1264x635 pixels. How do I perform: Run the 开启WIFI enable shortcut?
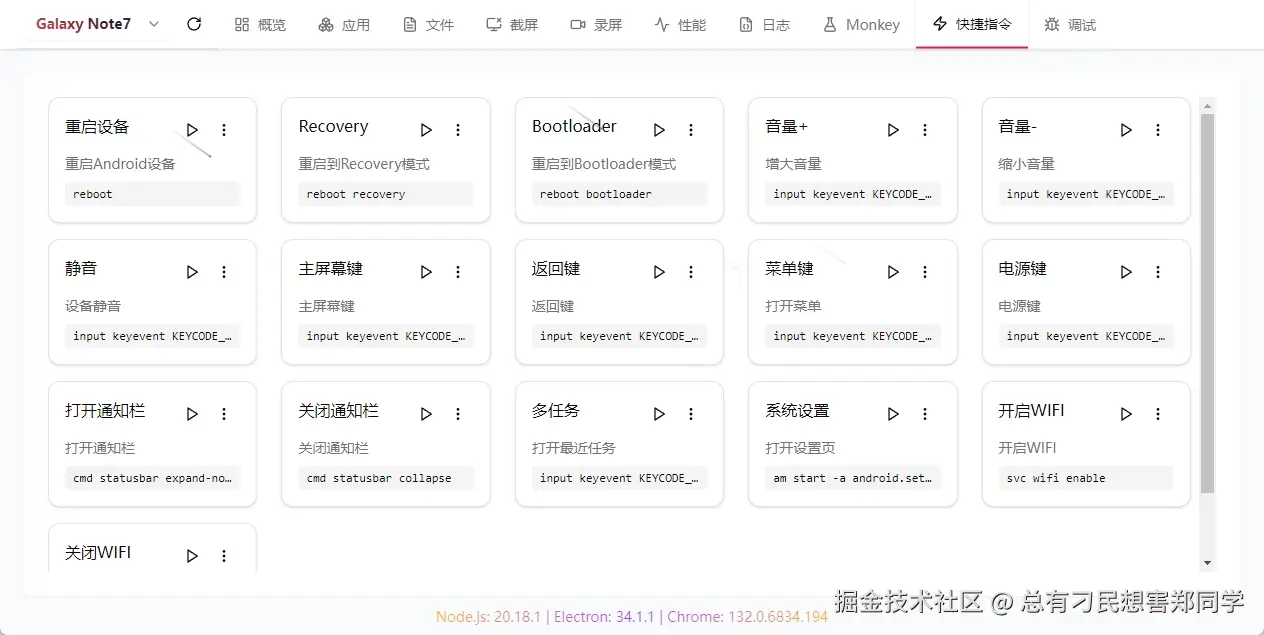[x=1125, y=413]
